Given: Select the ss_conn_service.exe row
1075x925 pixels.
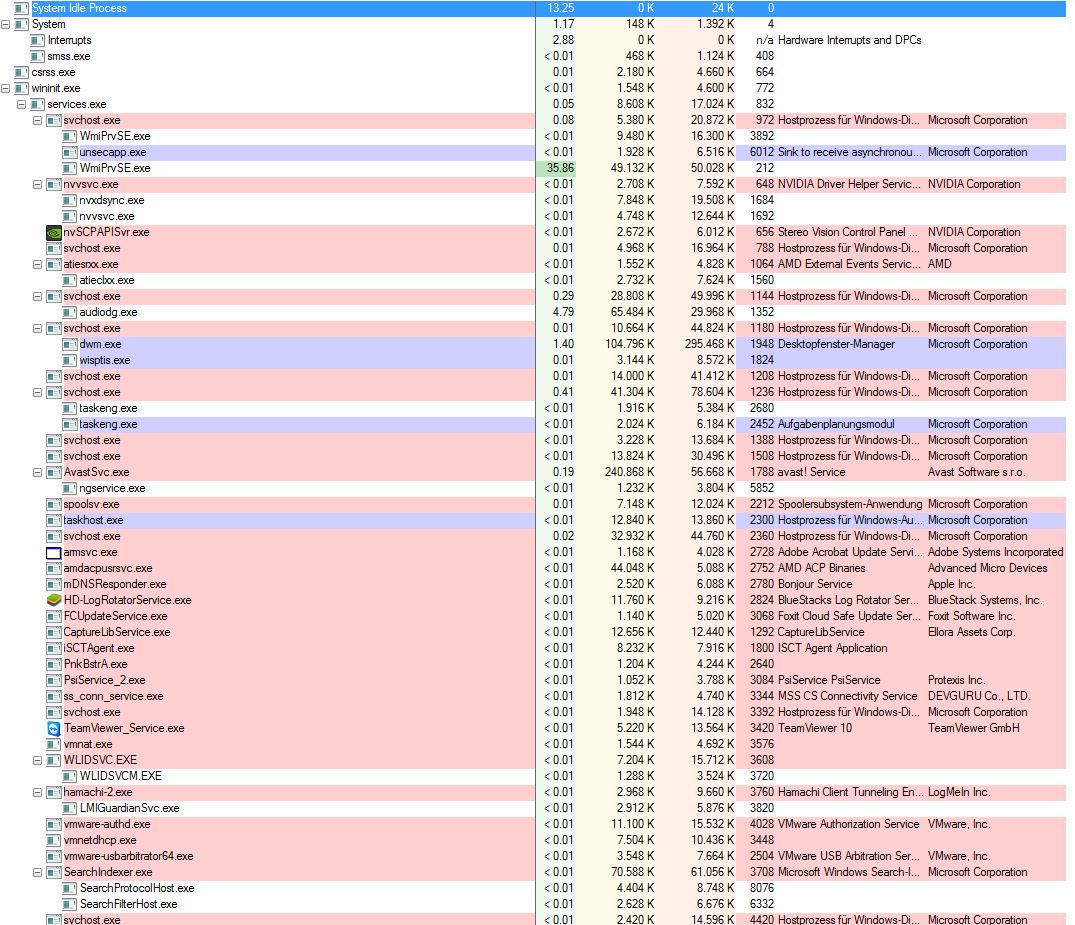Looking at the screenshot, I should [533, 696].
